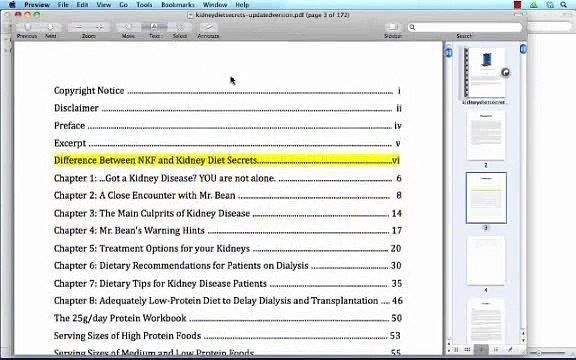Click the green triangle menu bar icon

tap(534, 5)
